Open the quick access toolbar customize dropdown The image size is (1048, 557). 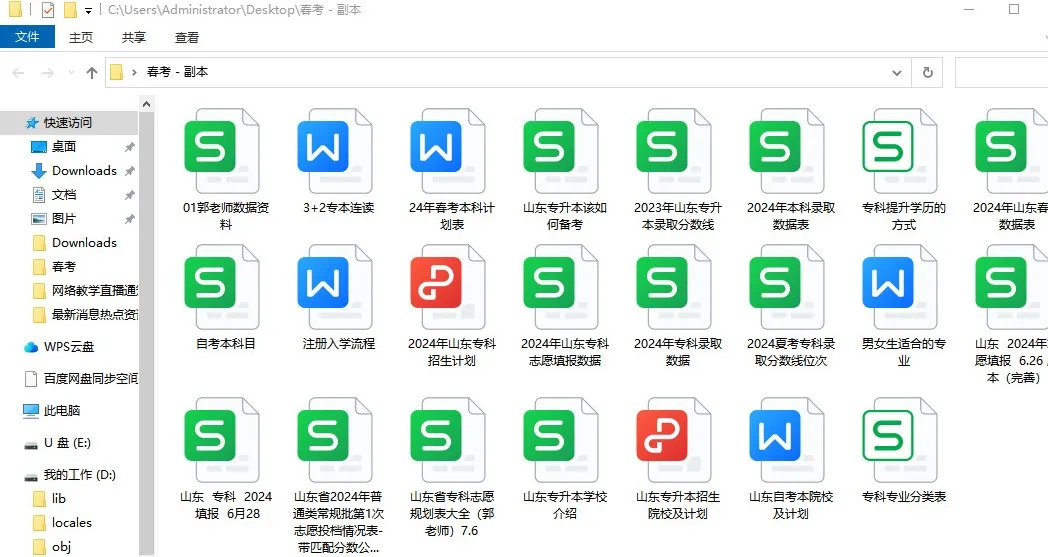88,11
